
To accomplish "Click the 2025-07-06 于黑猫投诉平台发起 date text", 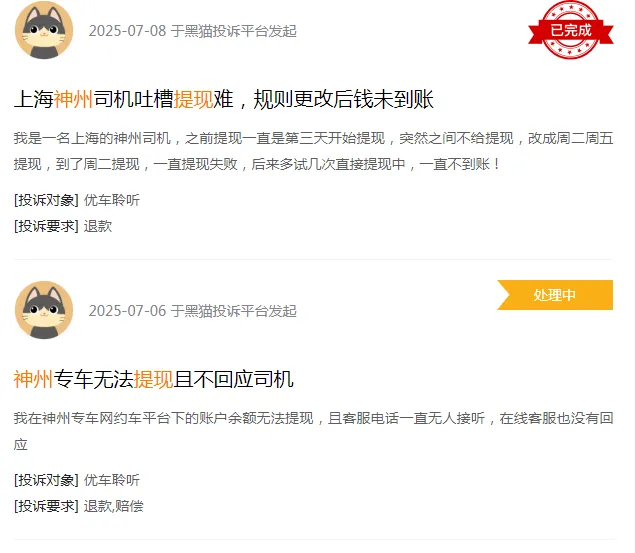I will pos(193,311).
